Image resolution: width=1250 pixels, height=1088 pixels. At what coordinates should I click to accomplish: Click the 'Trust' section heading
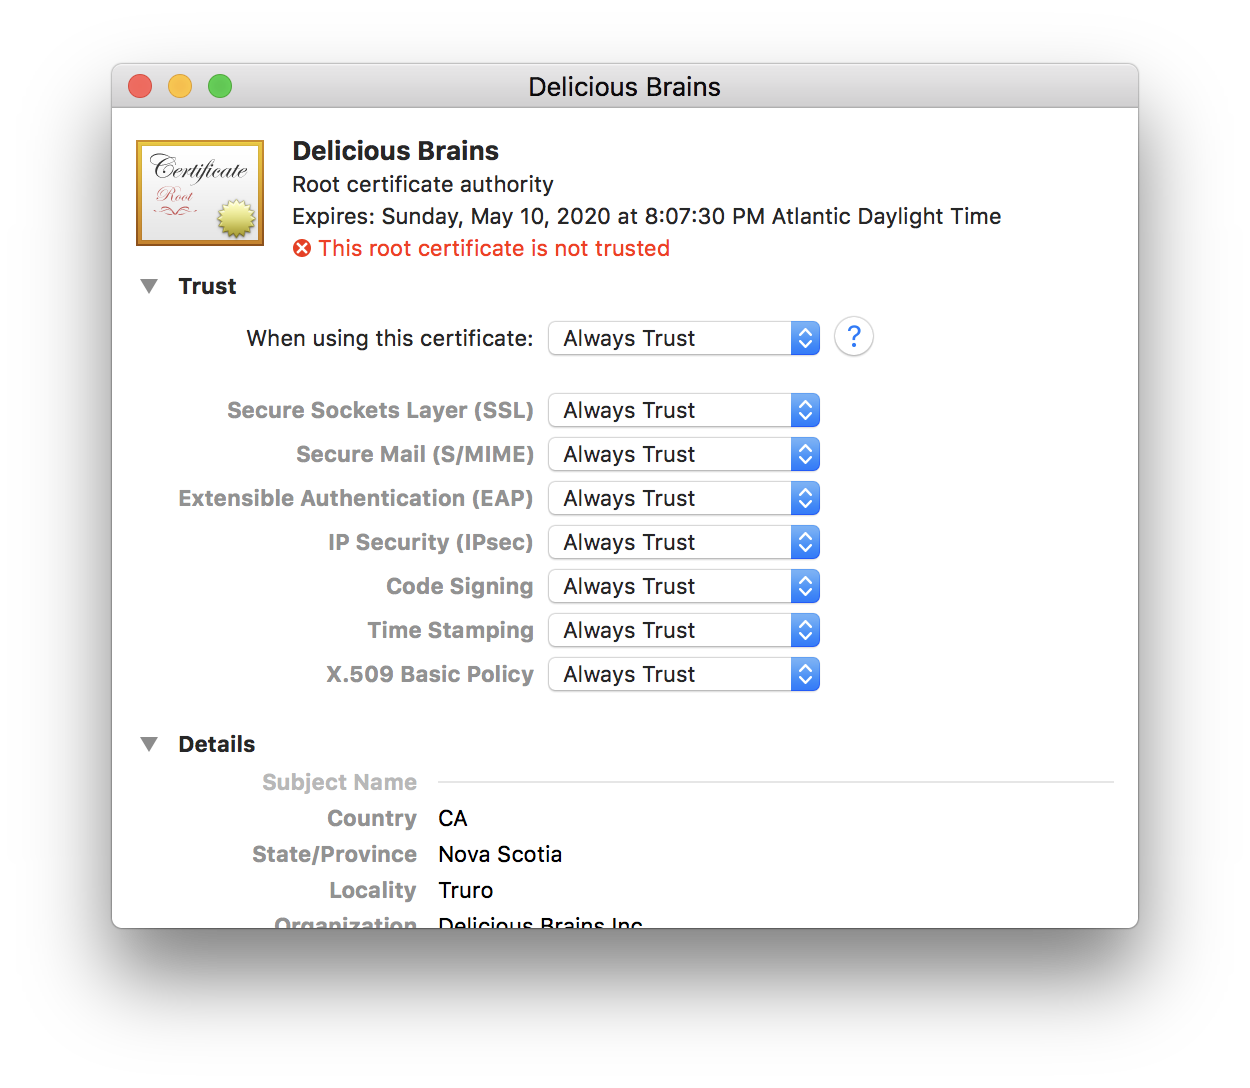pyautogui.click(x=207, y=286)
